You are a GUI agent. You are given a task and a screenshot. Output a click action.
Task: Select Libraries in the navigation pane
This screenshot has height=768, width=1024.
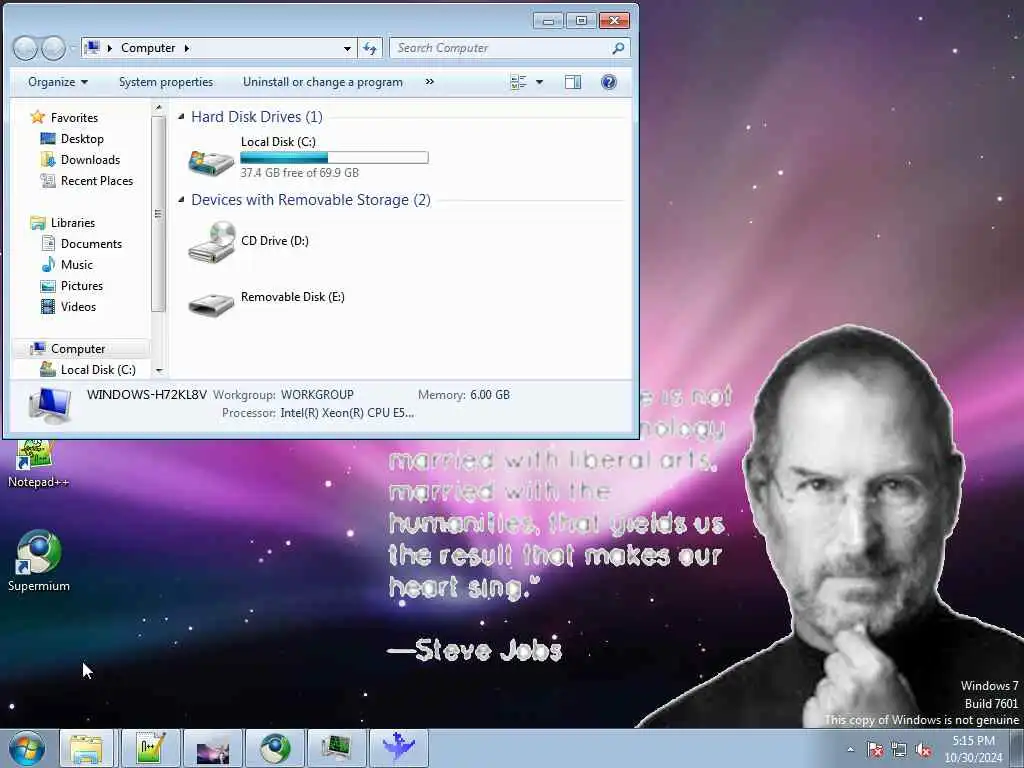coord(63,223)
